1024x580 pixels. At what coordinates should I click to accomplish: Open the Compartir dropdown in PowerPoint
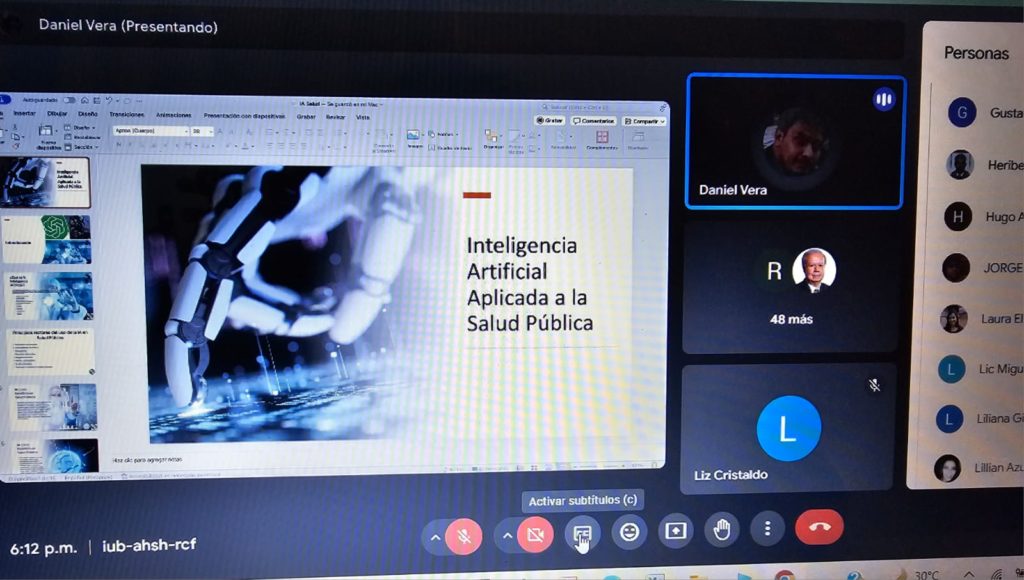pyautogui.click(x=644, y=121)
